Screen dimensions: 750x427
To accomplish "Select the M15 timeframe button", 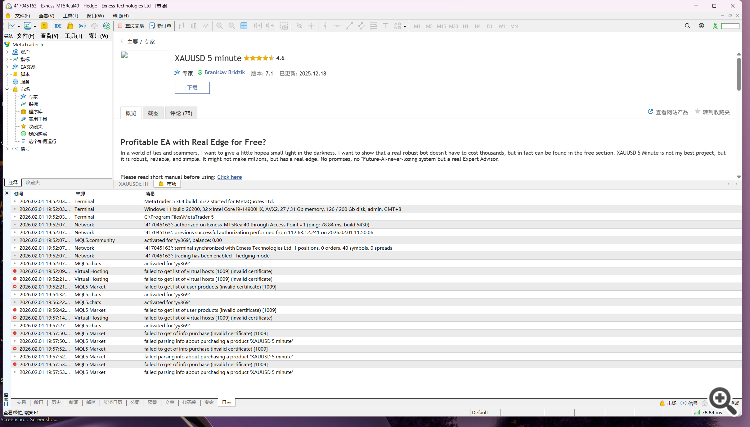I will pyautogui.click(x=441, y=26).
